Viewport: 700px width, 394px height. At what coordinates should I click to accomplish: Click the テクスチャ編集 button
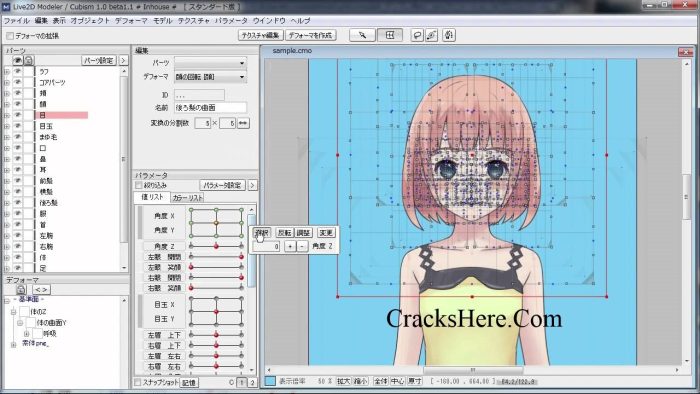(x=260, y=35)
